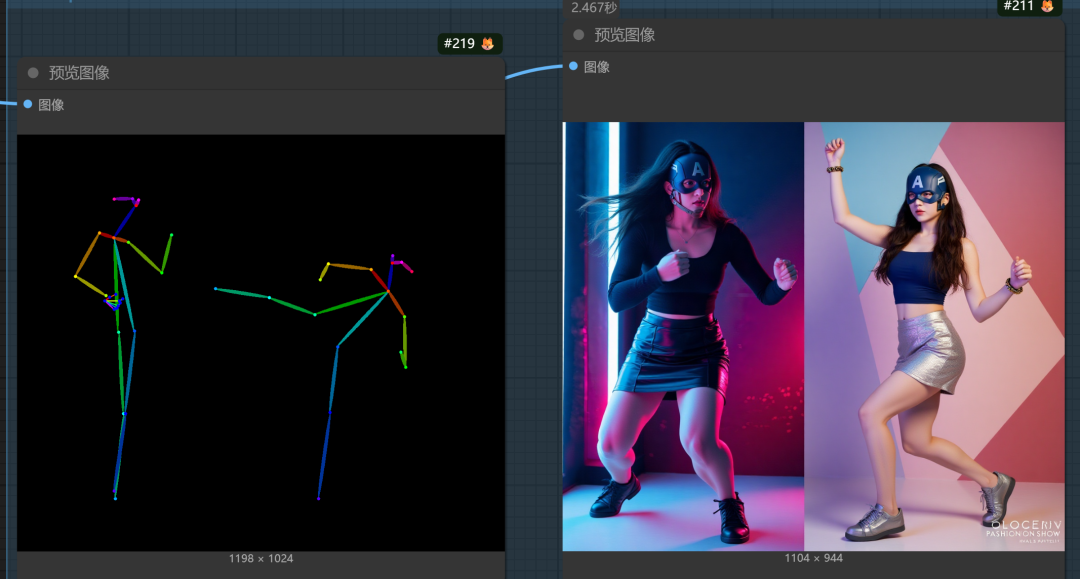This screenshot has width=1080, height=579.
Task: Collapse the left 预览图像 node via its dot
Action: tap(33, 73)
